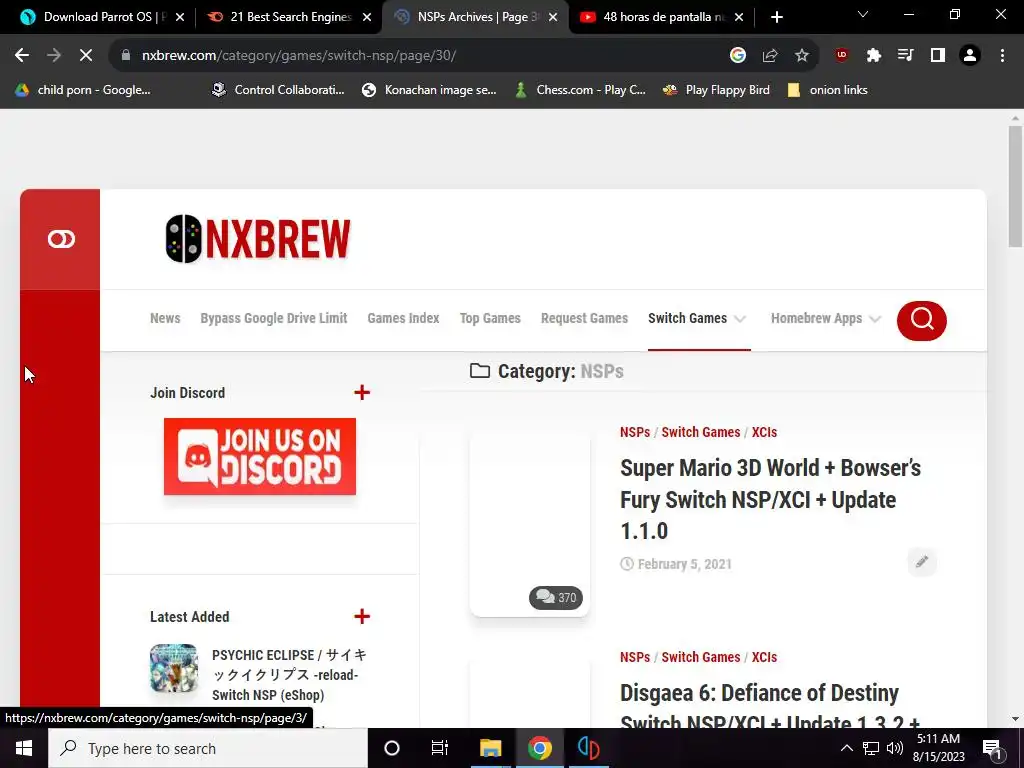Open XCIs tag above Disgaea 6
1024x768 pixels.
(764, 657)
